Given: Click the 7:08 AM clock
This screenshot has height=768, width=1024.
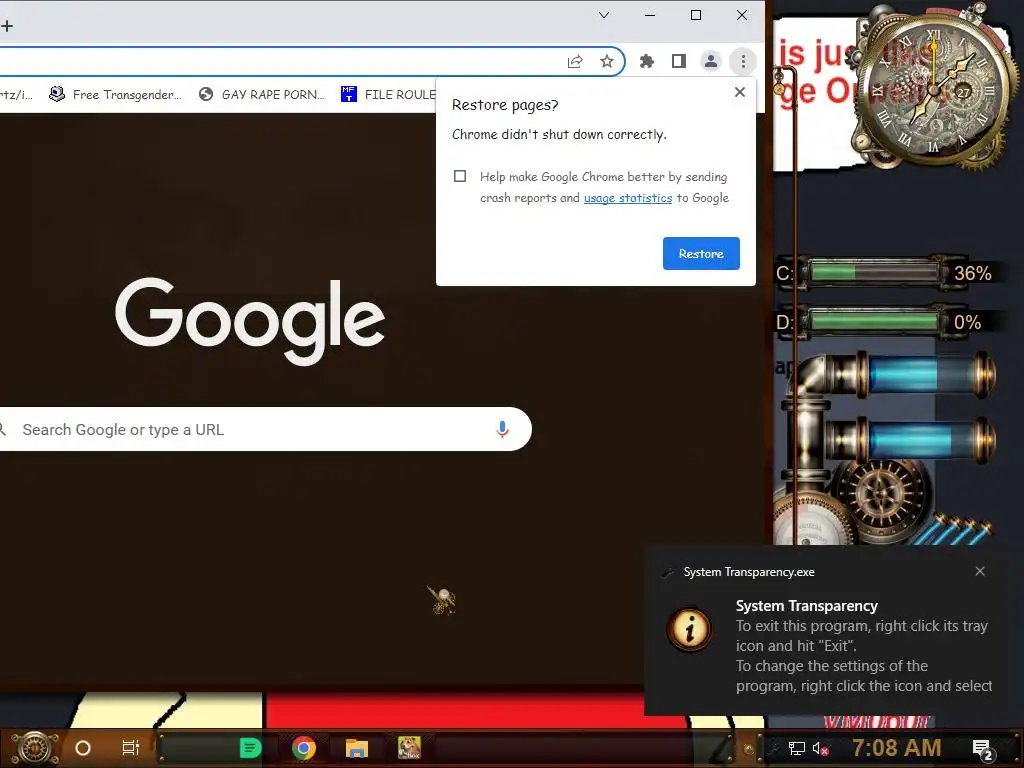Looking at the screenshot, I should pos(897,748).
